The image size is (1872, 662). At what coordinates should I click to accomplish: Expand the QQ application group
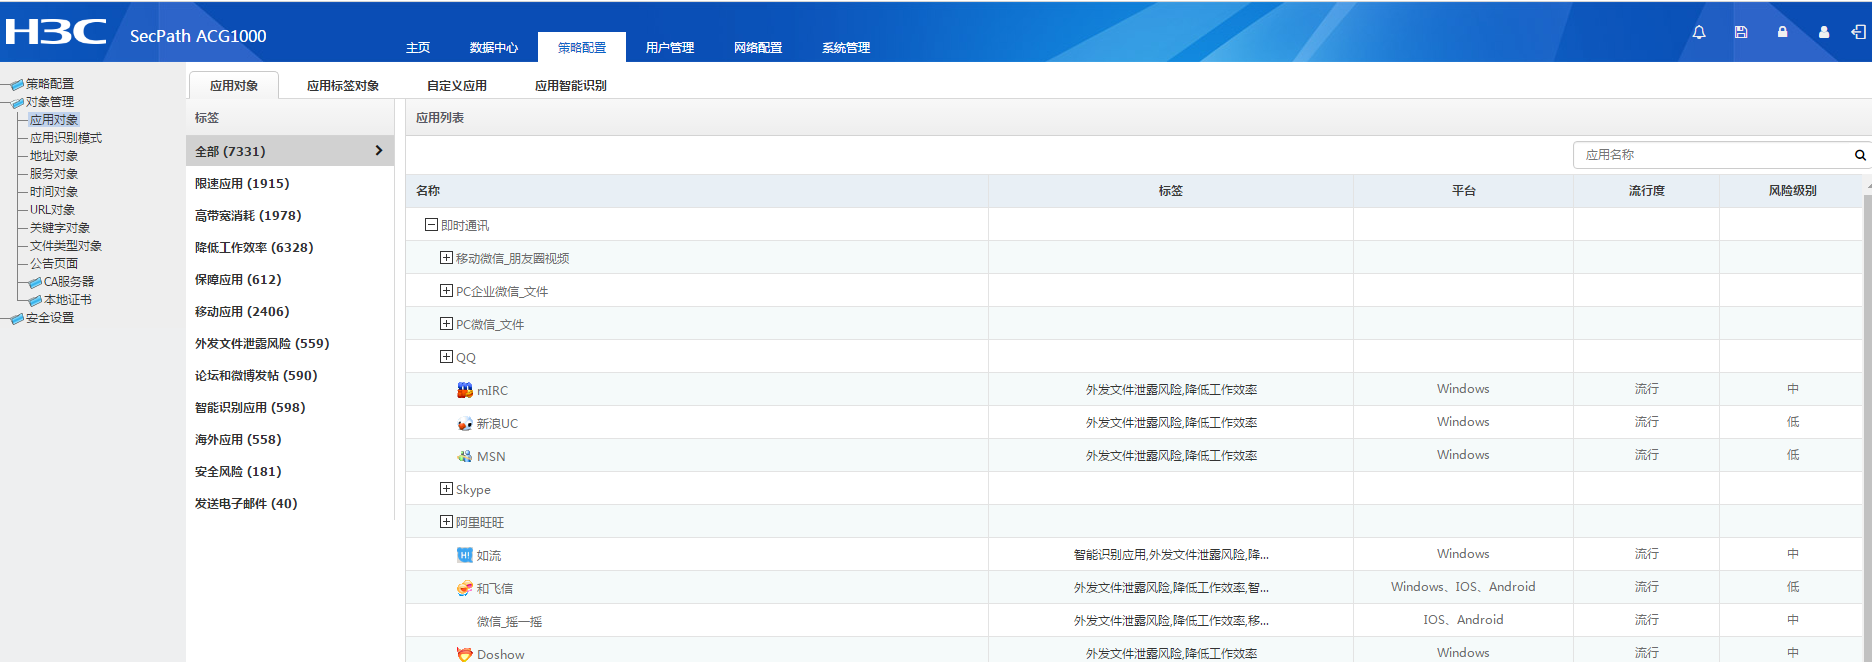click(446, 357)
